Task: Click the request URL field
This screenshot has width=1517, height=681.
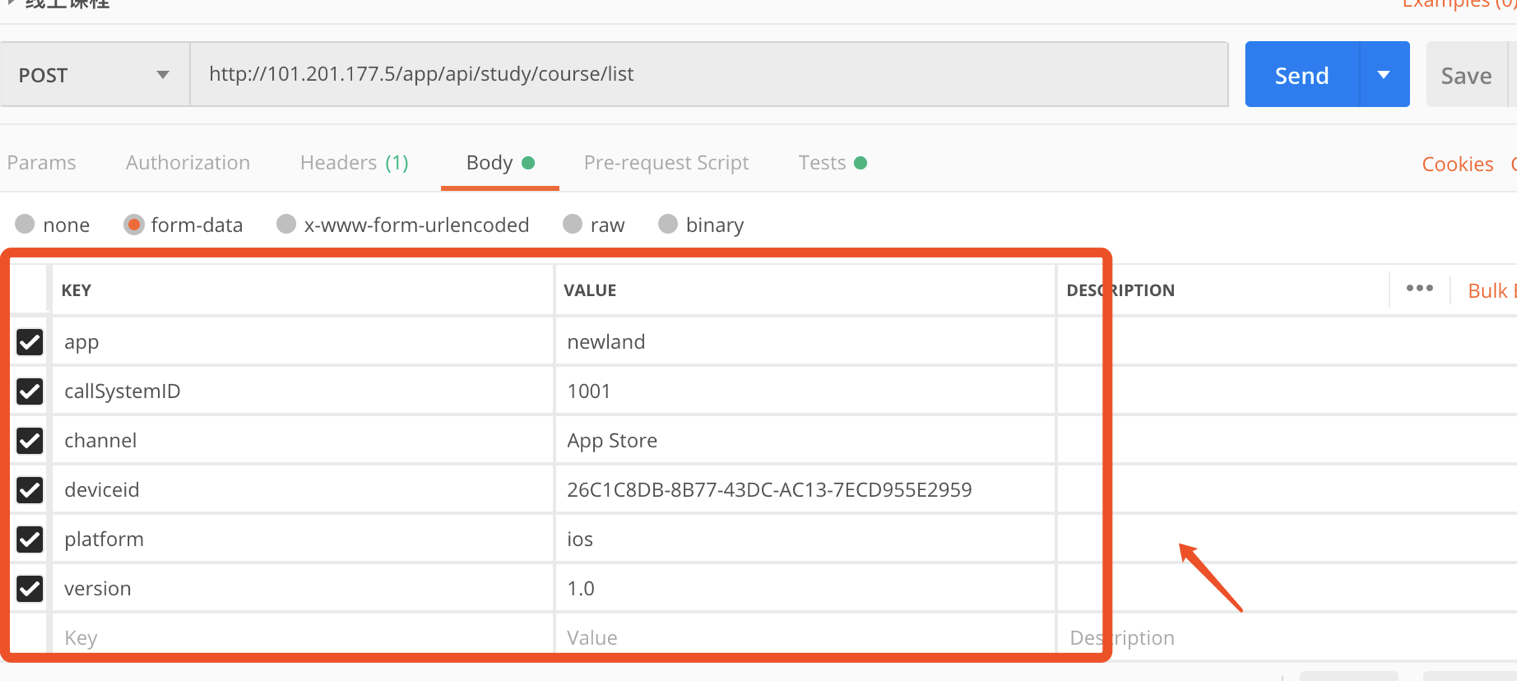Action: coord(709,74)
